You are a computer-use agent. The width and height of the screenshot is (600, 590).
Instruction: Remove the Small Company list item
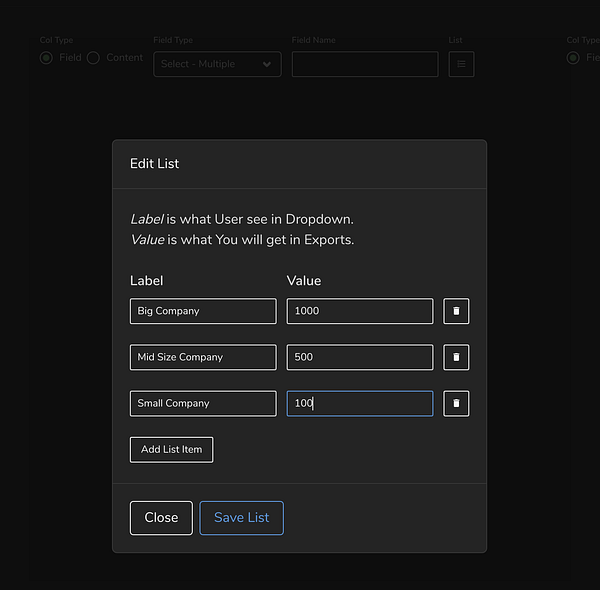point(456,403)
